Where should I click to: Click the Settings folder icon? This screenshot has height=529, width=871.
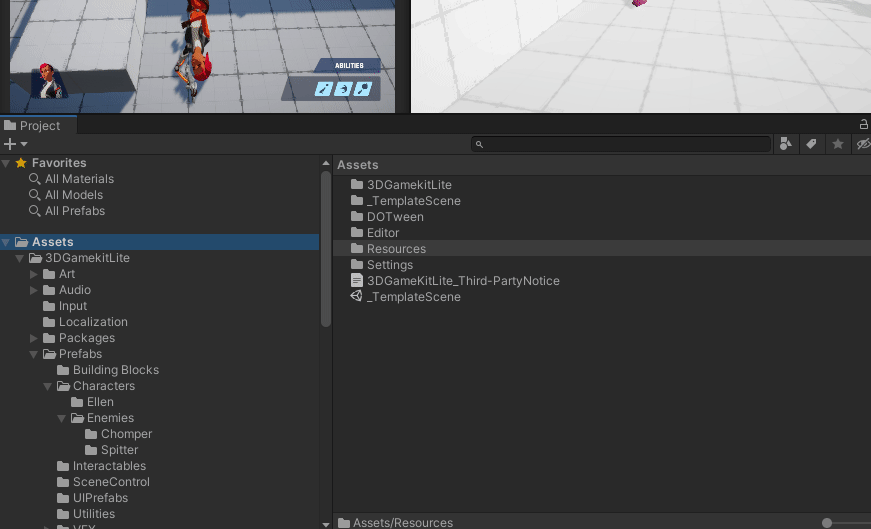[x=357, y=264]
